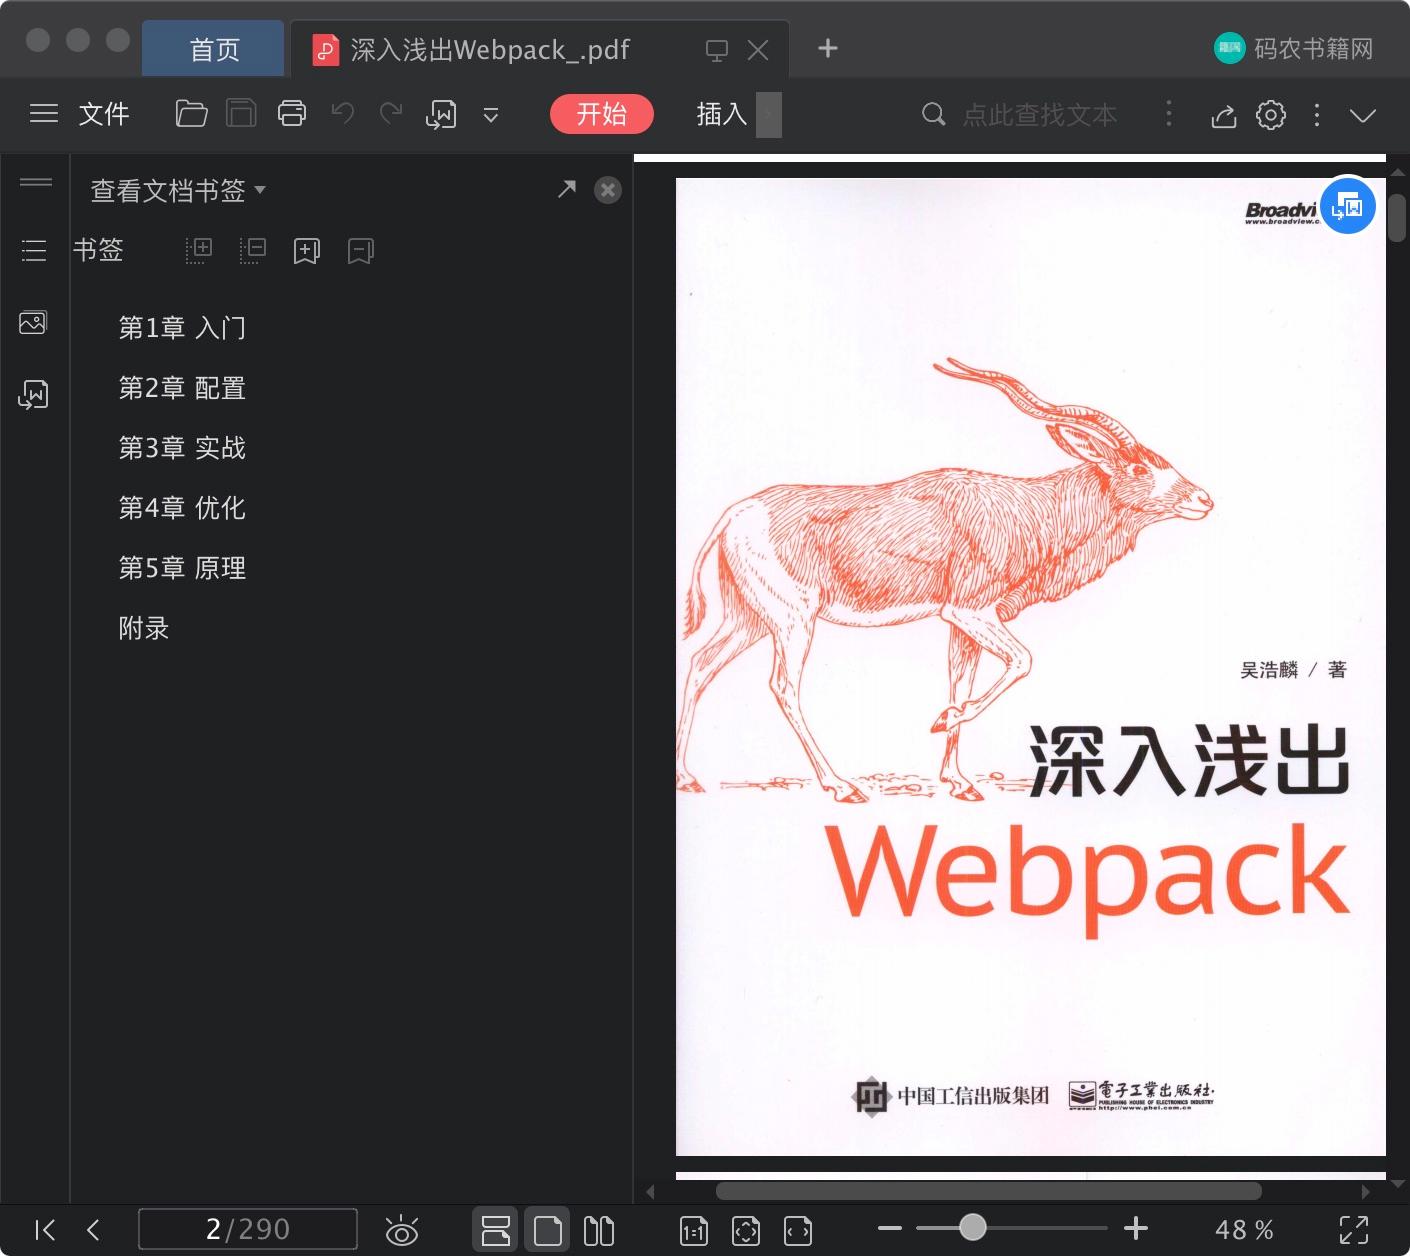Click the vertical scrollbar thumb
Viewport: 1410px width, 1256px height.
point(1397,217)
